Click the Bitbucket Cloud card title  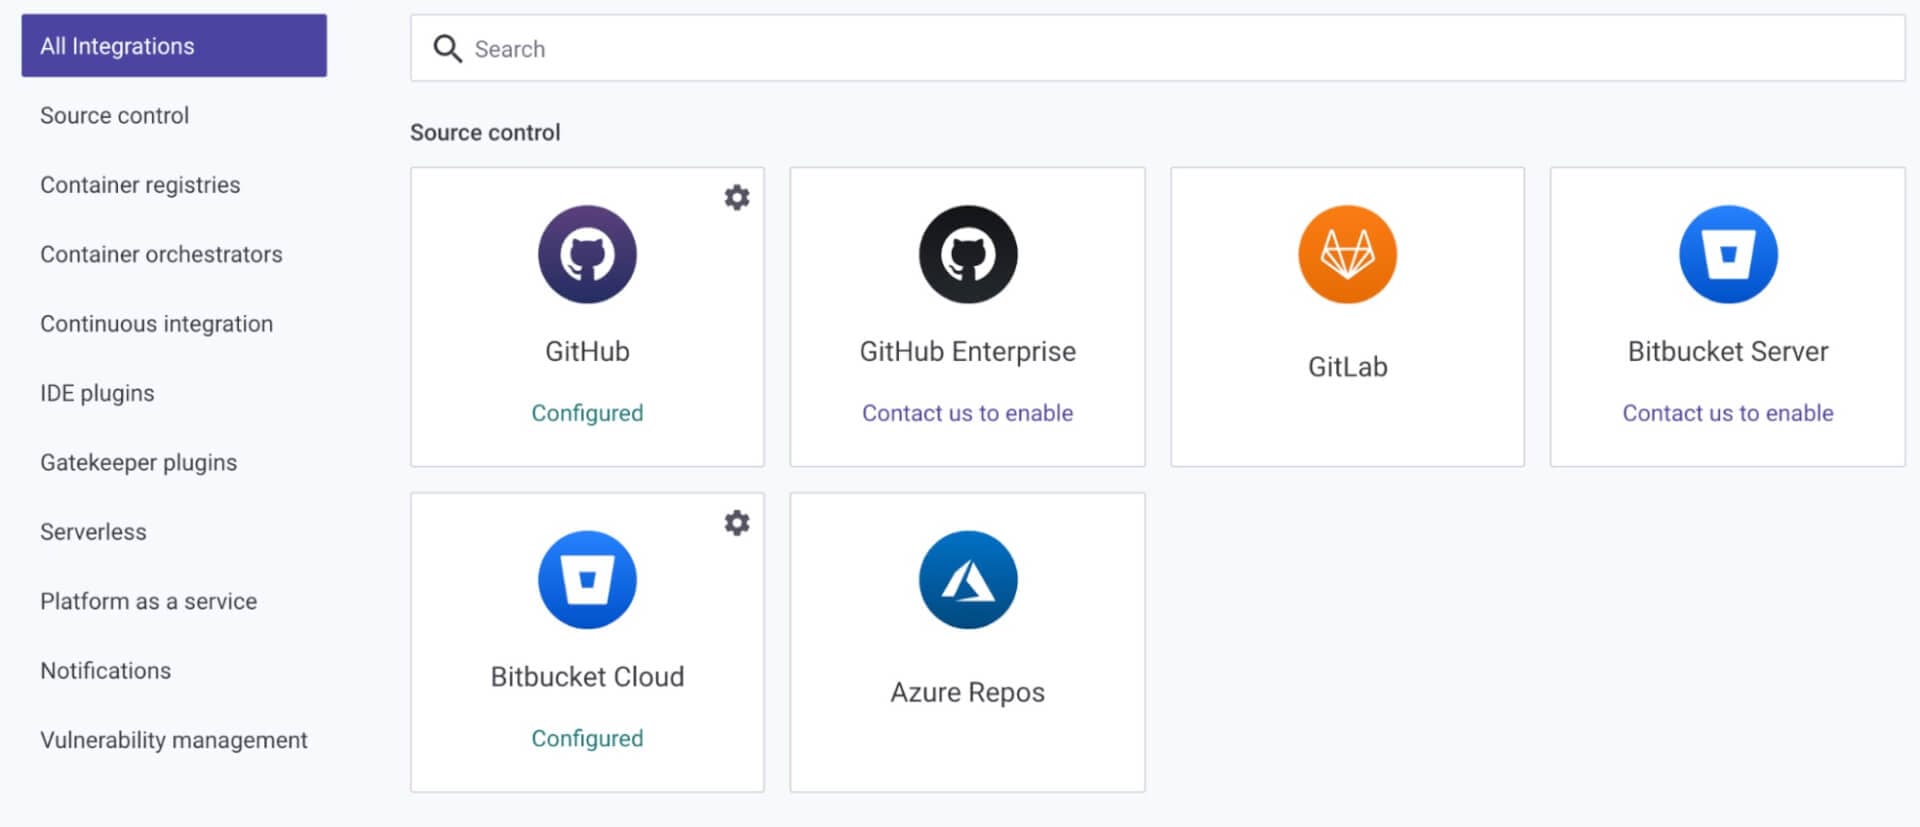tap(587, 677)
